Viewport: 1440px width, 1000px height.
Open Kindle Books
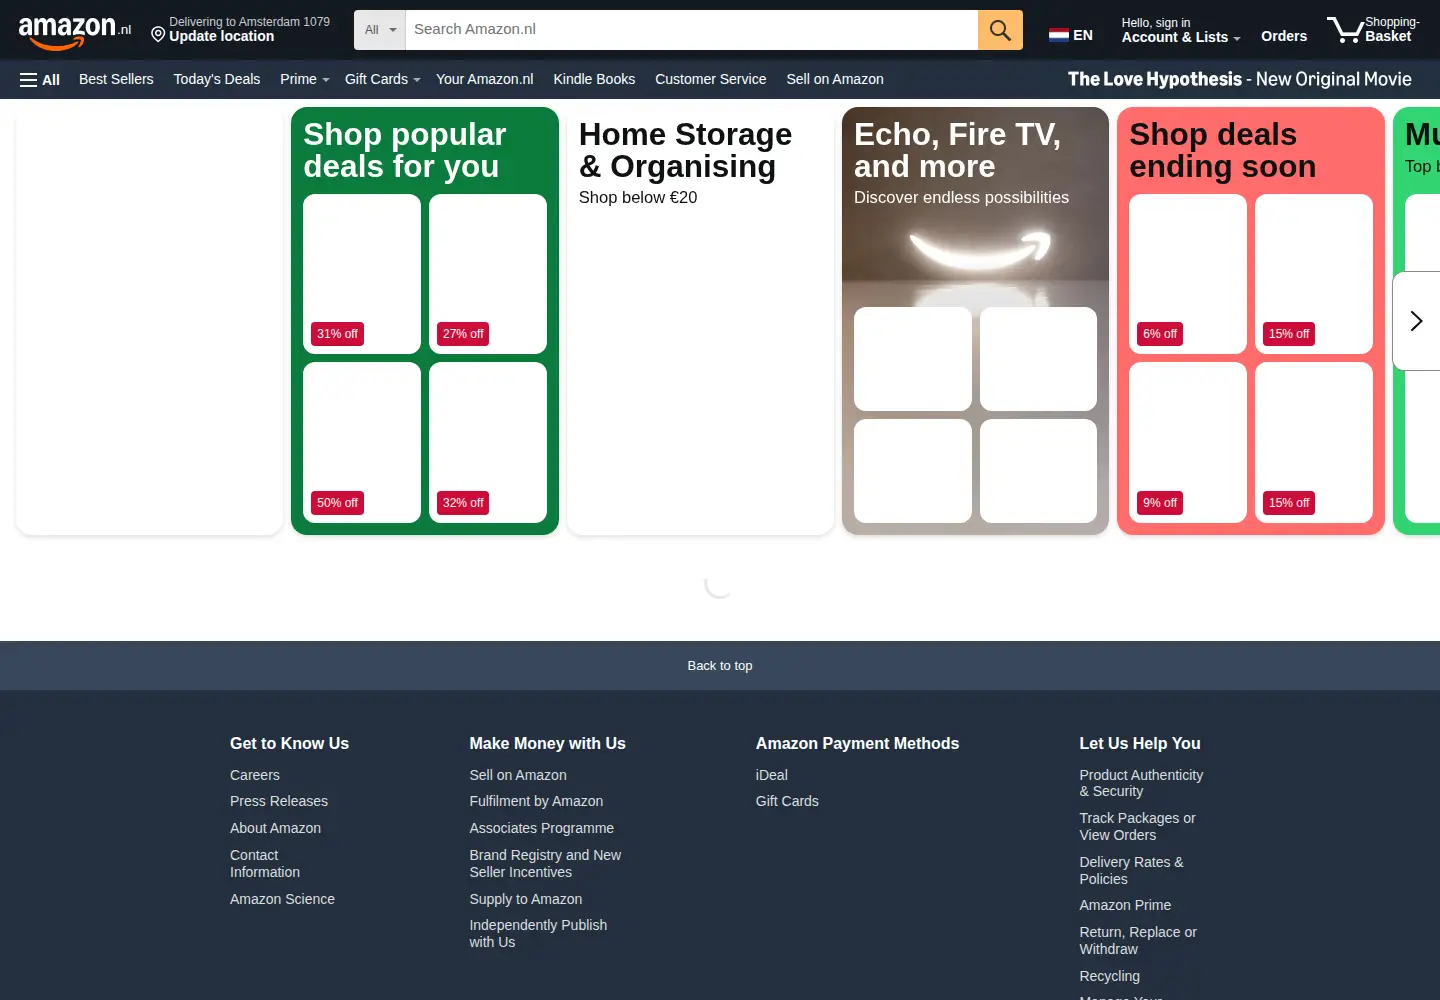coord(594,79)
